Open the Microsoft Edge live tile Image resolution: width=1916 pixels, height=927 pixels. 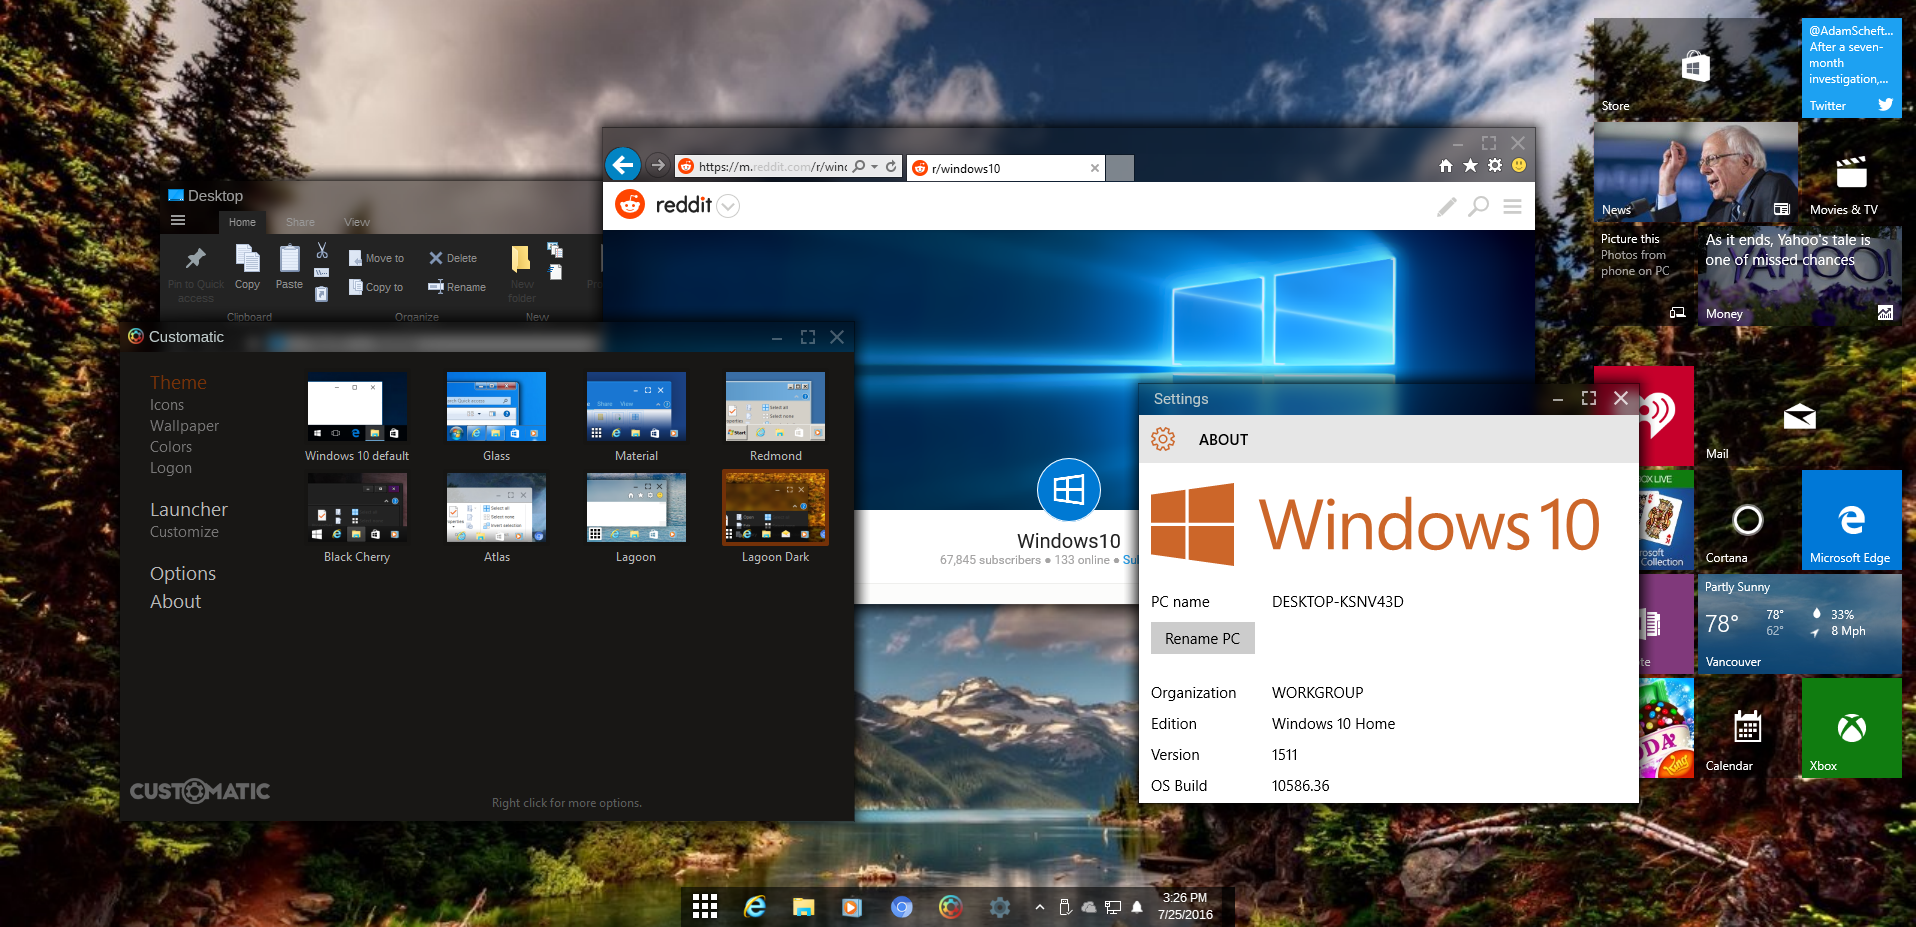click(1850, 520)
